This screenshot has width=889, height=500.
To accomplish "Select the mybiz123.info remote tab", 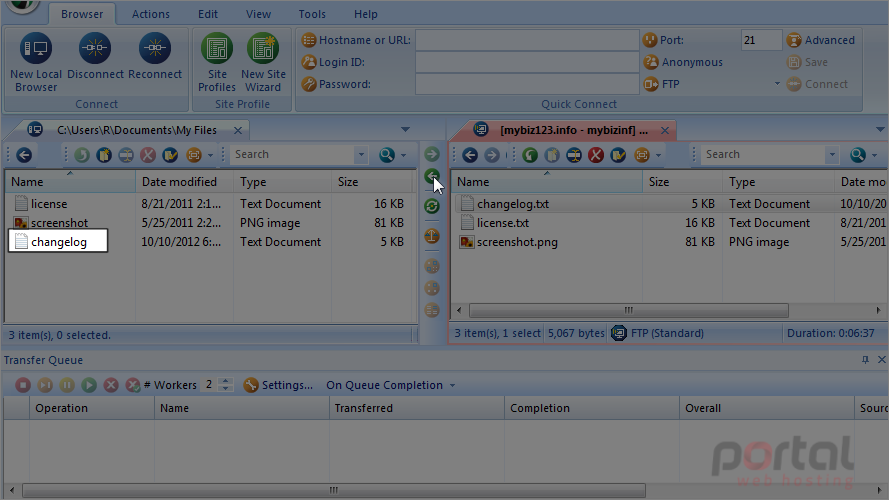I will (574, 130).
